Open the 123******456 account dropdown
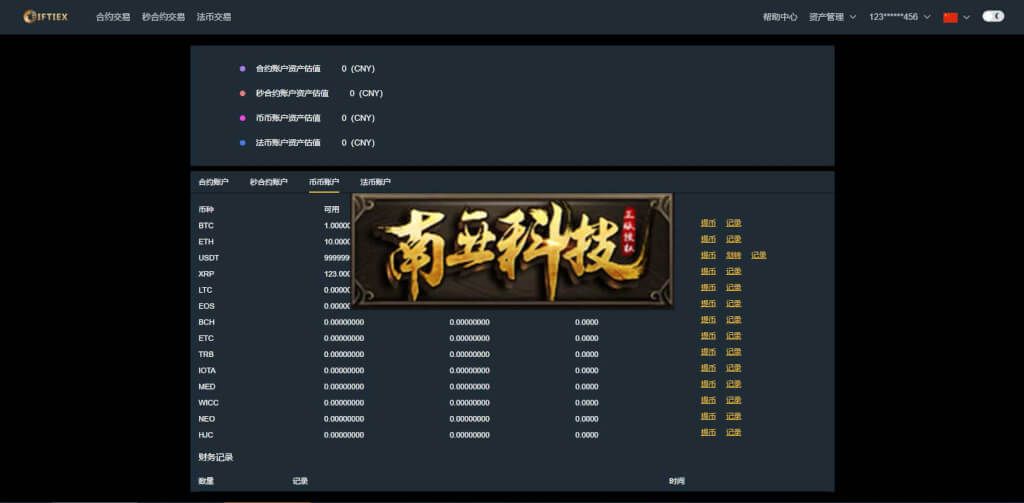1024x503 pixels. tap(899, 17)
